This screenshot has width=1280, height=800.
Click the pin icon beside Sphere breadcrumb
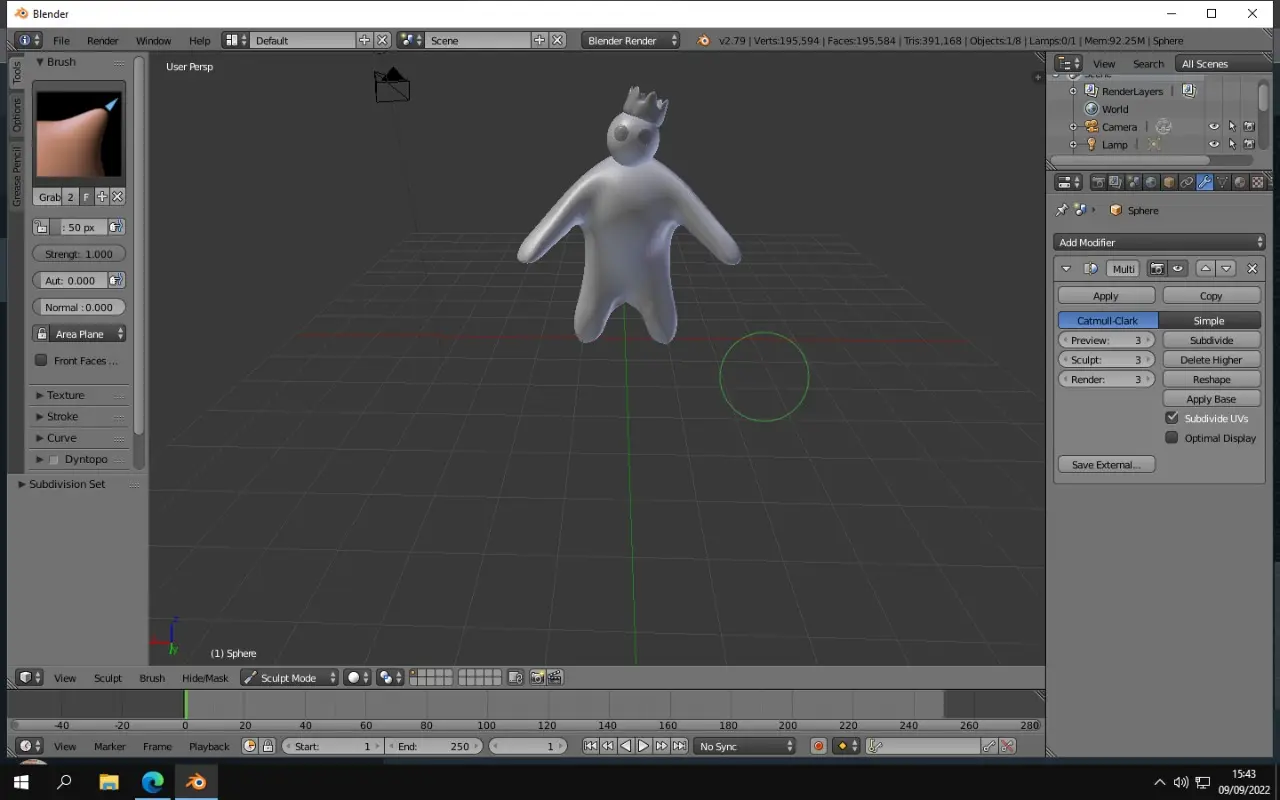pyautogui.click(x=1062, y=210)
